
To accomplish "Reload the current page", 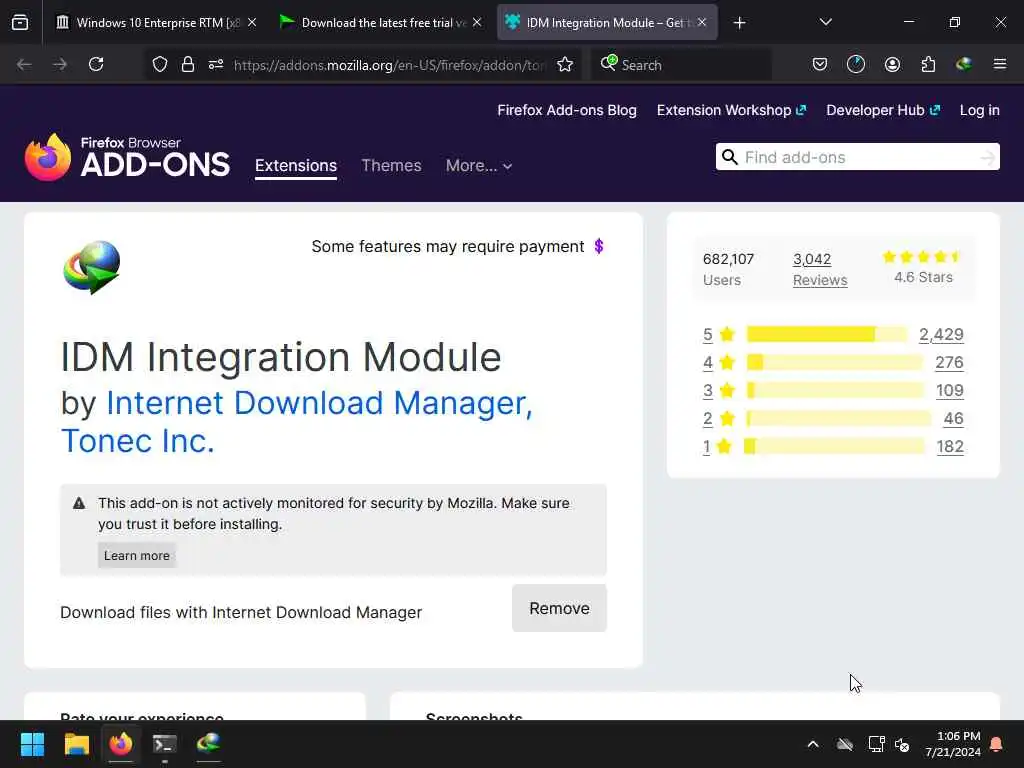I will 96,64.
